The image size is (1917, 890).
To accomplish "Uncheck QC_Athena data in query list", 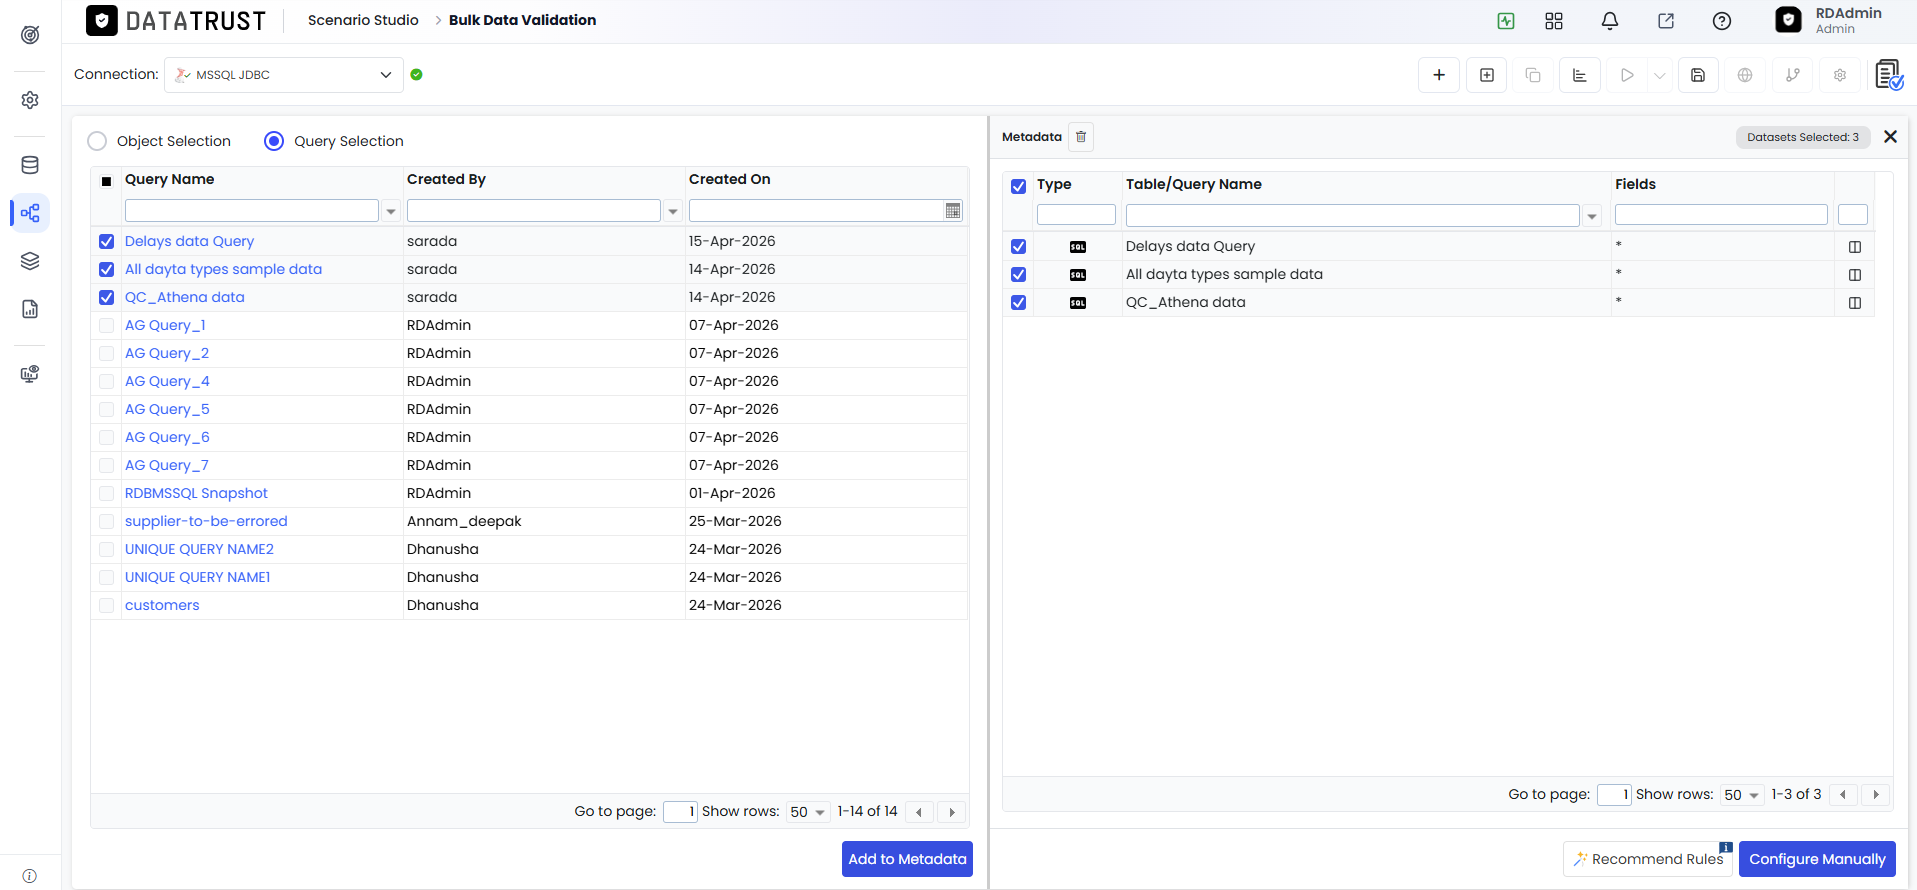I will click(x=107, y=297).
